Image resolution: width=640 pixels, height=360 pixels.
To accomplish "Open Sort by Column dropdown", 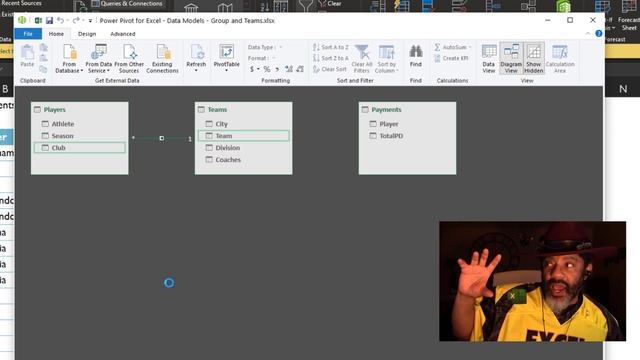I will click(387, 59).
